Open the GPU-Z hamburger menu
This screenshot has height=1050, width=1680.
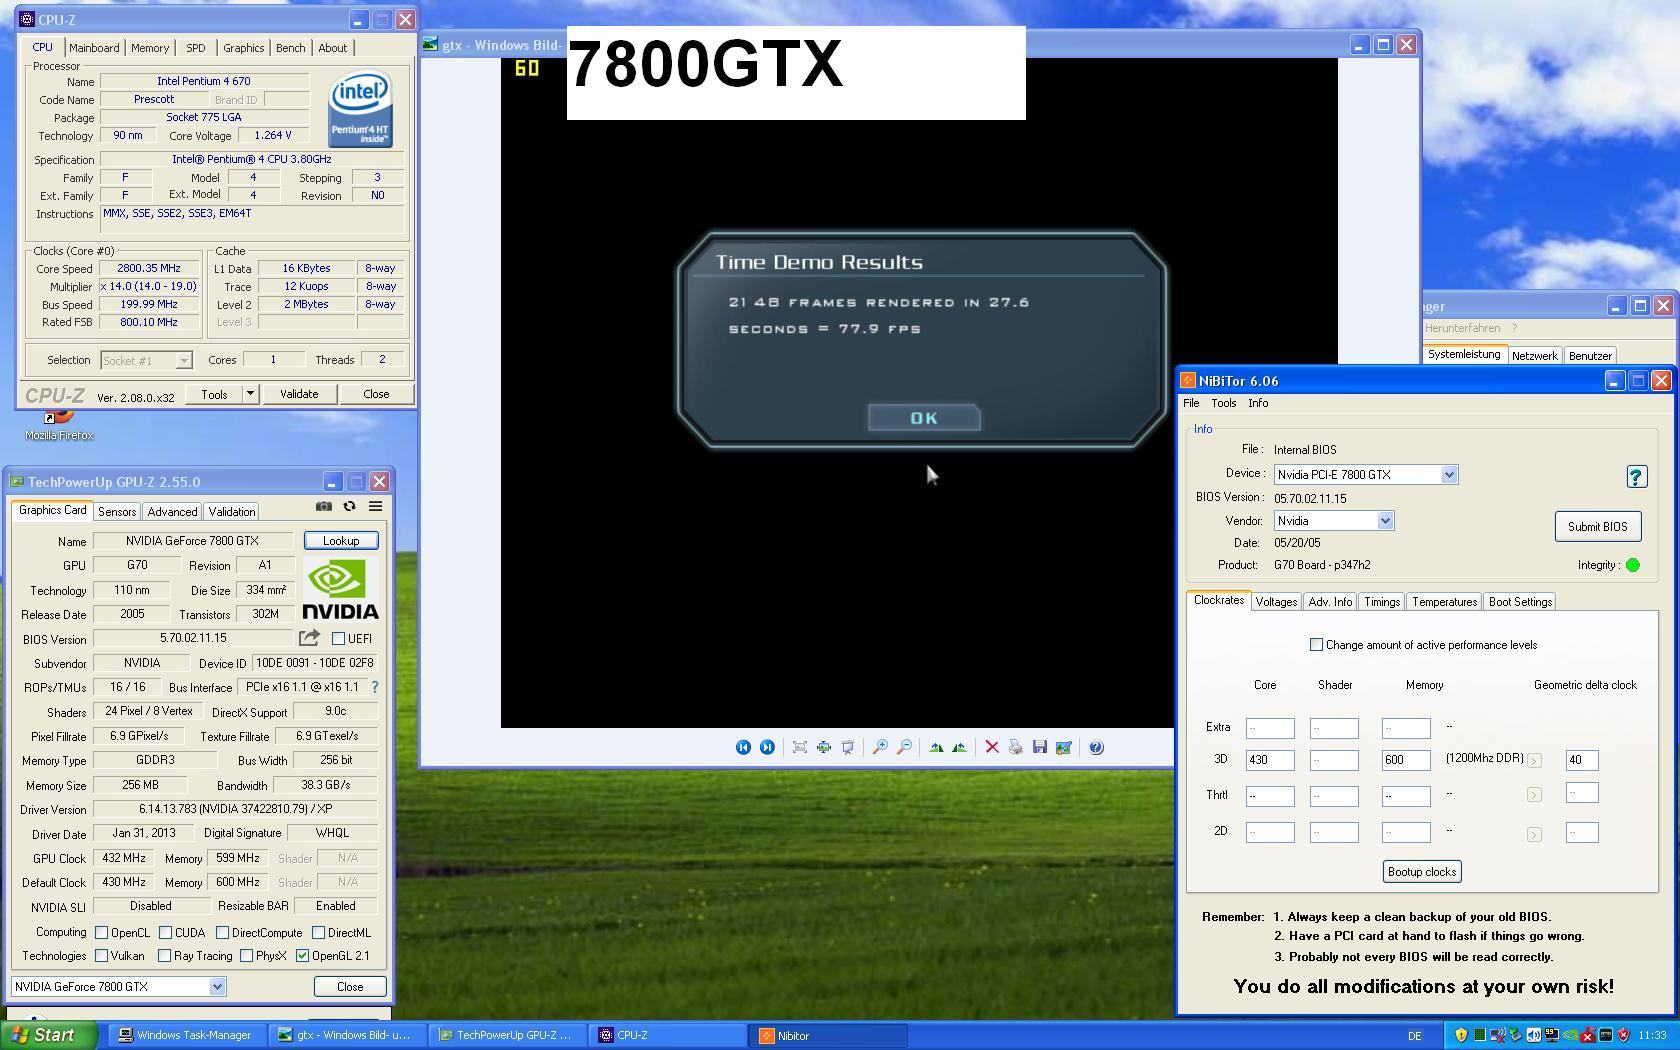(x=375, y=506)
